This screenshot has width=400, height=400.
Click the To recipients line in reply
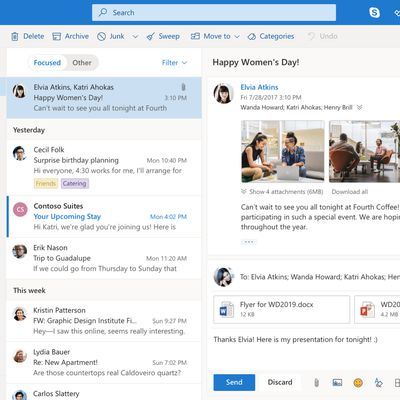point(319,277)
